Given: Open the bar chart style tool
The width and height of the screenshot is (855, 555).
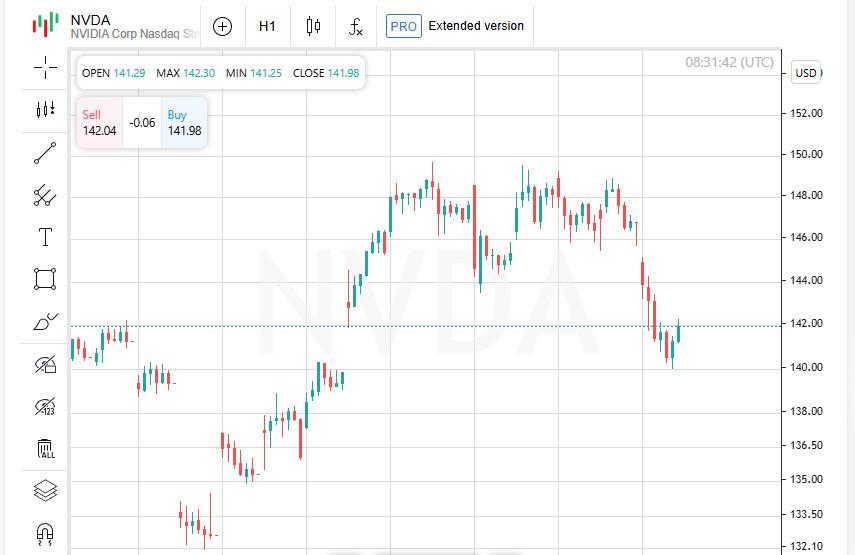Looking at the screenshot, I should pyautogui.click(x=45, y=110).
